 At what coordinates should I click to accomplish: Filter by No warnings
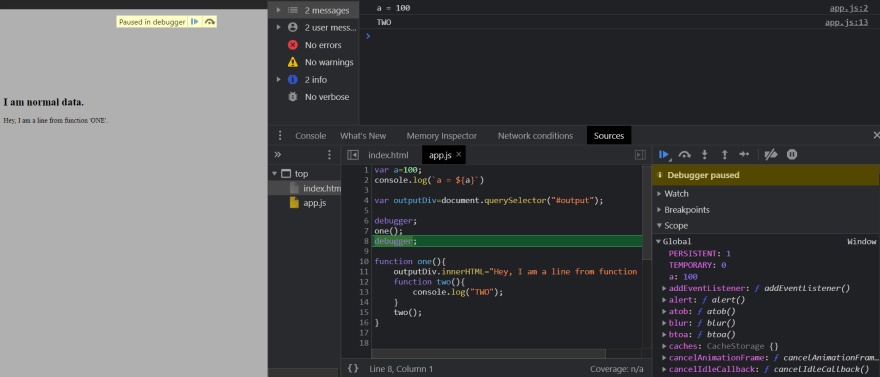pos(313,62)
